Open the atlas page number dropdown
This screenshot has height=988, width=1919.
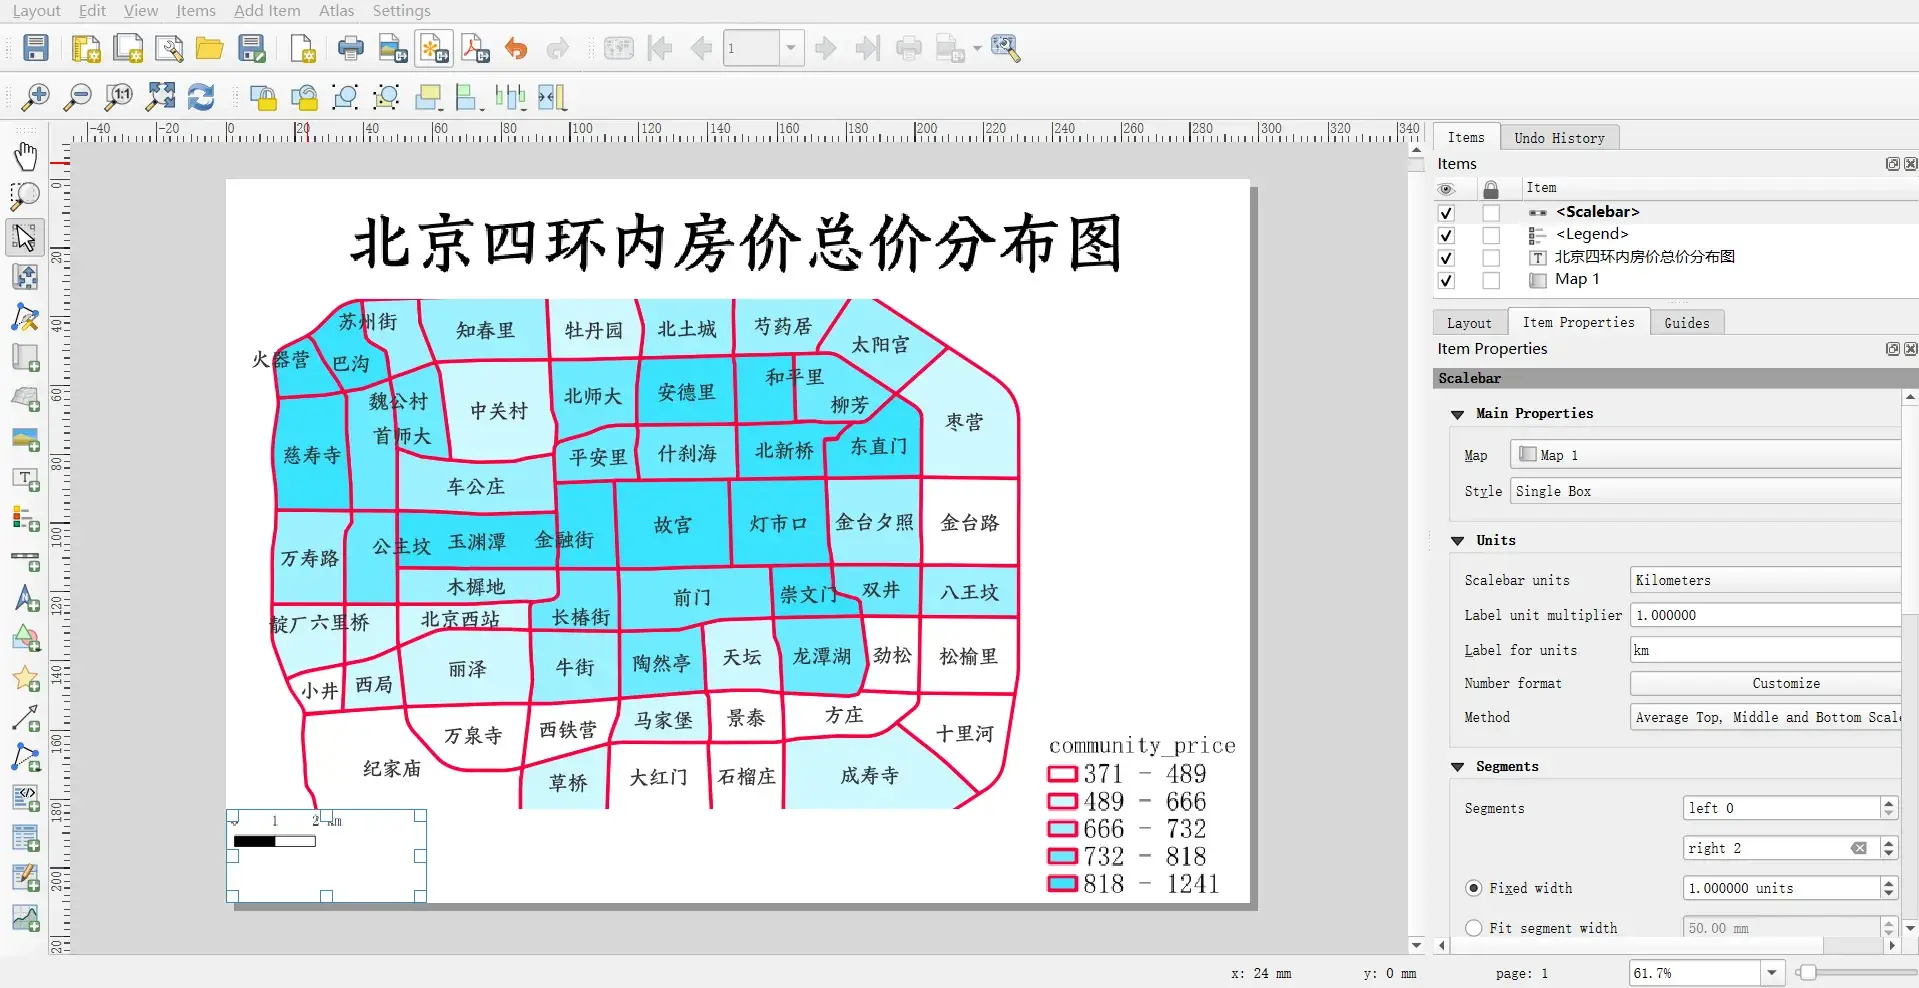coord(792,48)
